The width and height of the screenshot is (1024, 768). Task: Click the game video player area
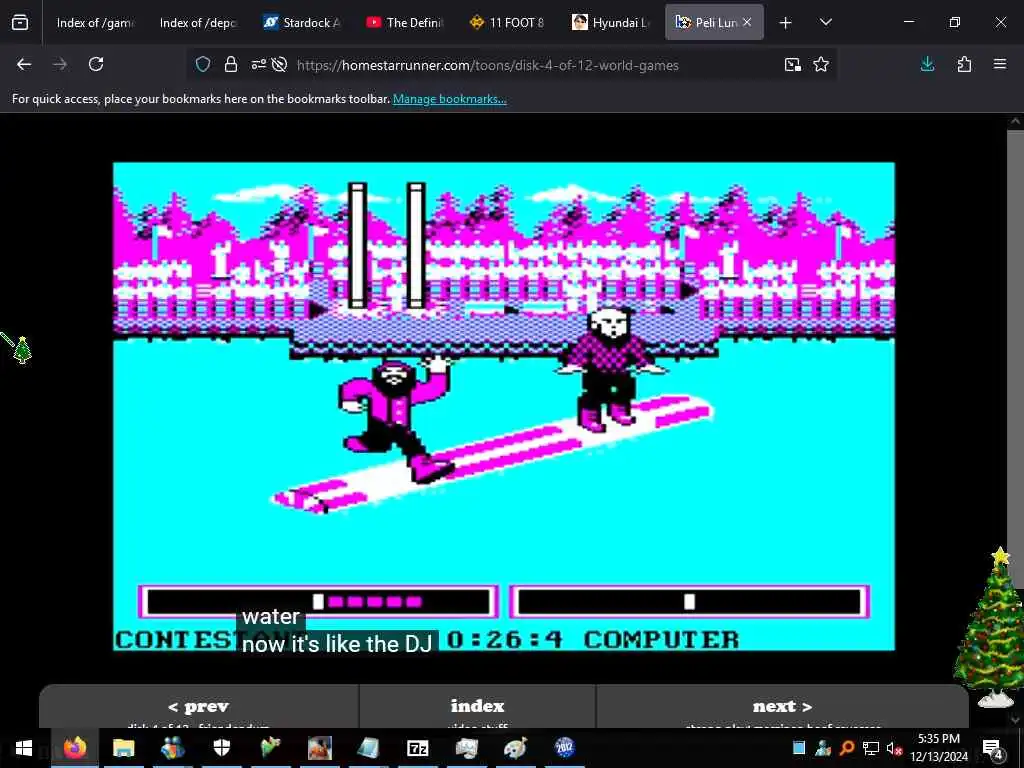504,406
